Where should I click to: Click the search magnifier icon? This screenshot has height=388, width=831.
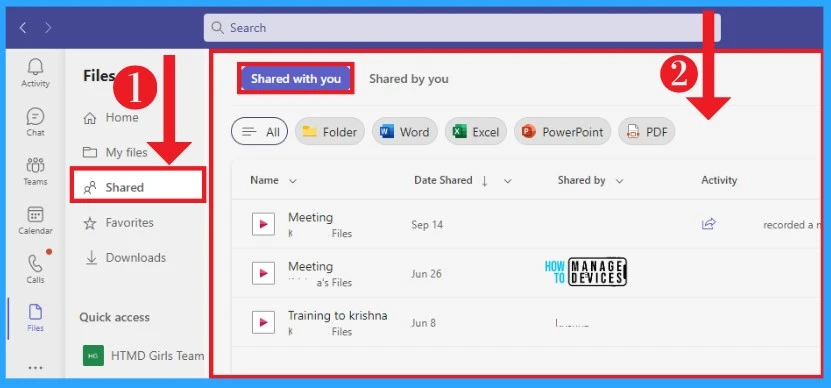(x=217, y=28)
